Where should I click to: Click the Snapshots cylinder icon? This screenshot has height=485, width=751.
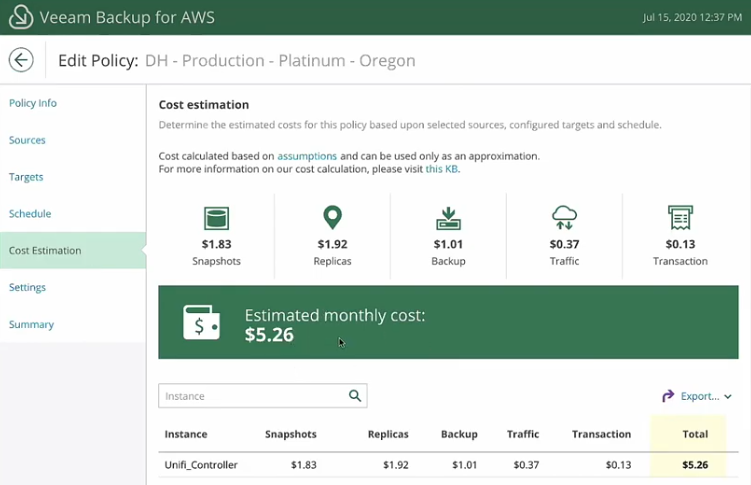(216, 218)
